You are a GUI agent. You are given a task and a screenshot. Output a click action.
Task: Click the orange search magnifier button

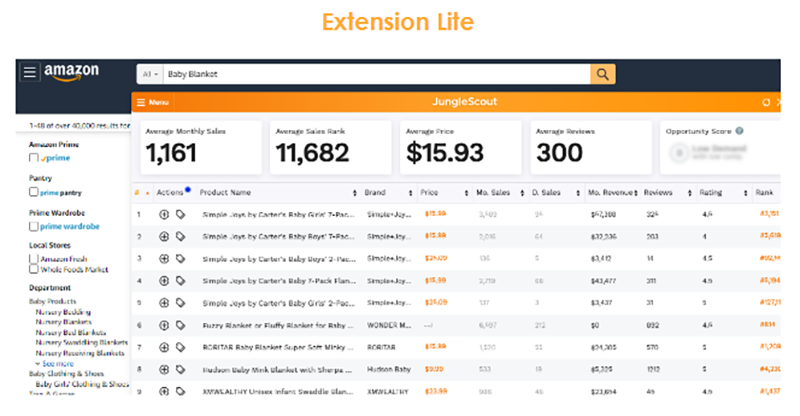pyautogui.click(x=603, y=74)
